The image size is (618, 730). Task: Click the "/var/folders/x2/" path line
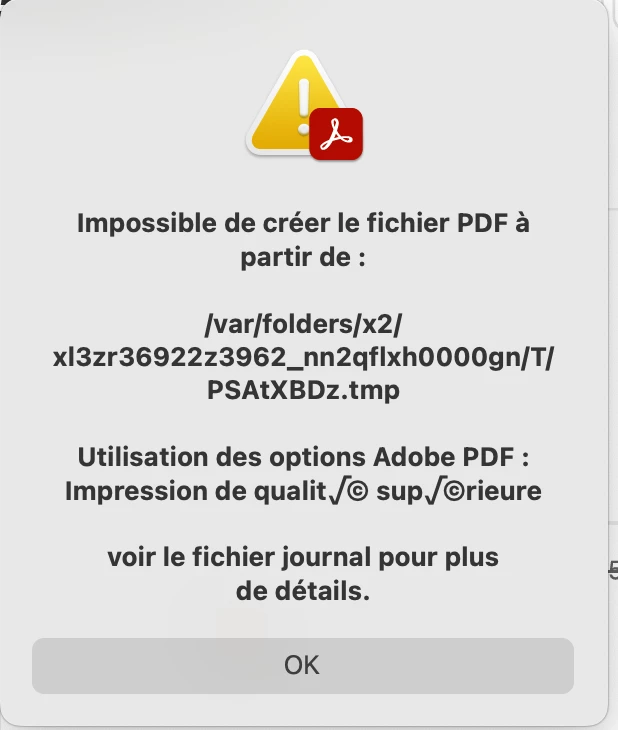303,324
